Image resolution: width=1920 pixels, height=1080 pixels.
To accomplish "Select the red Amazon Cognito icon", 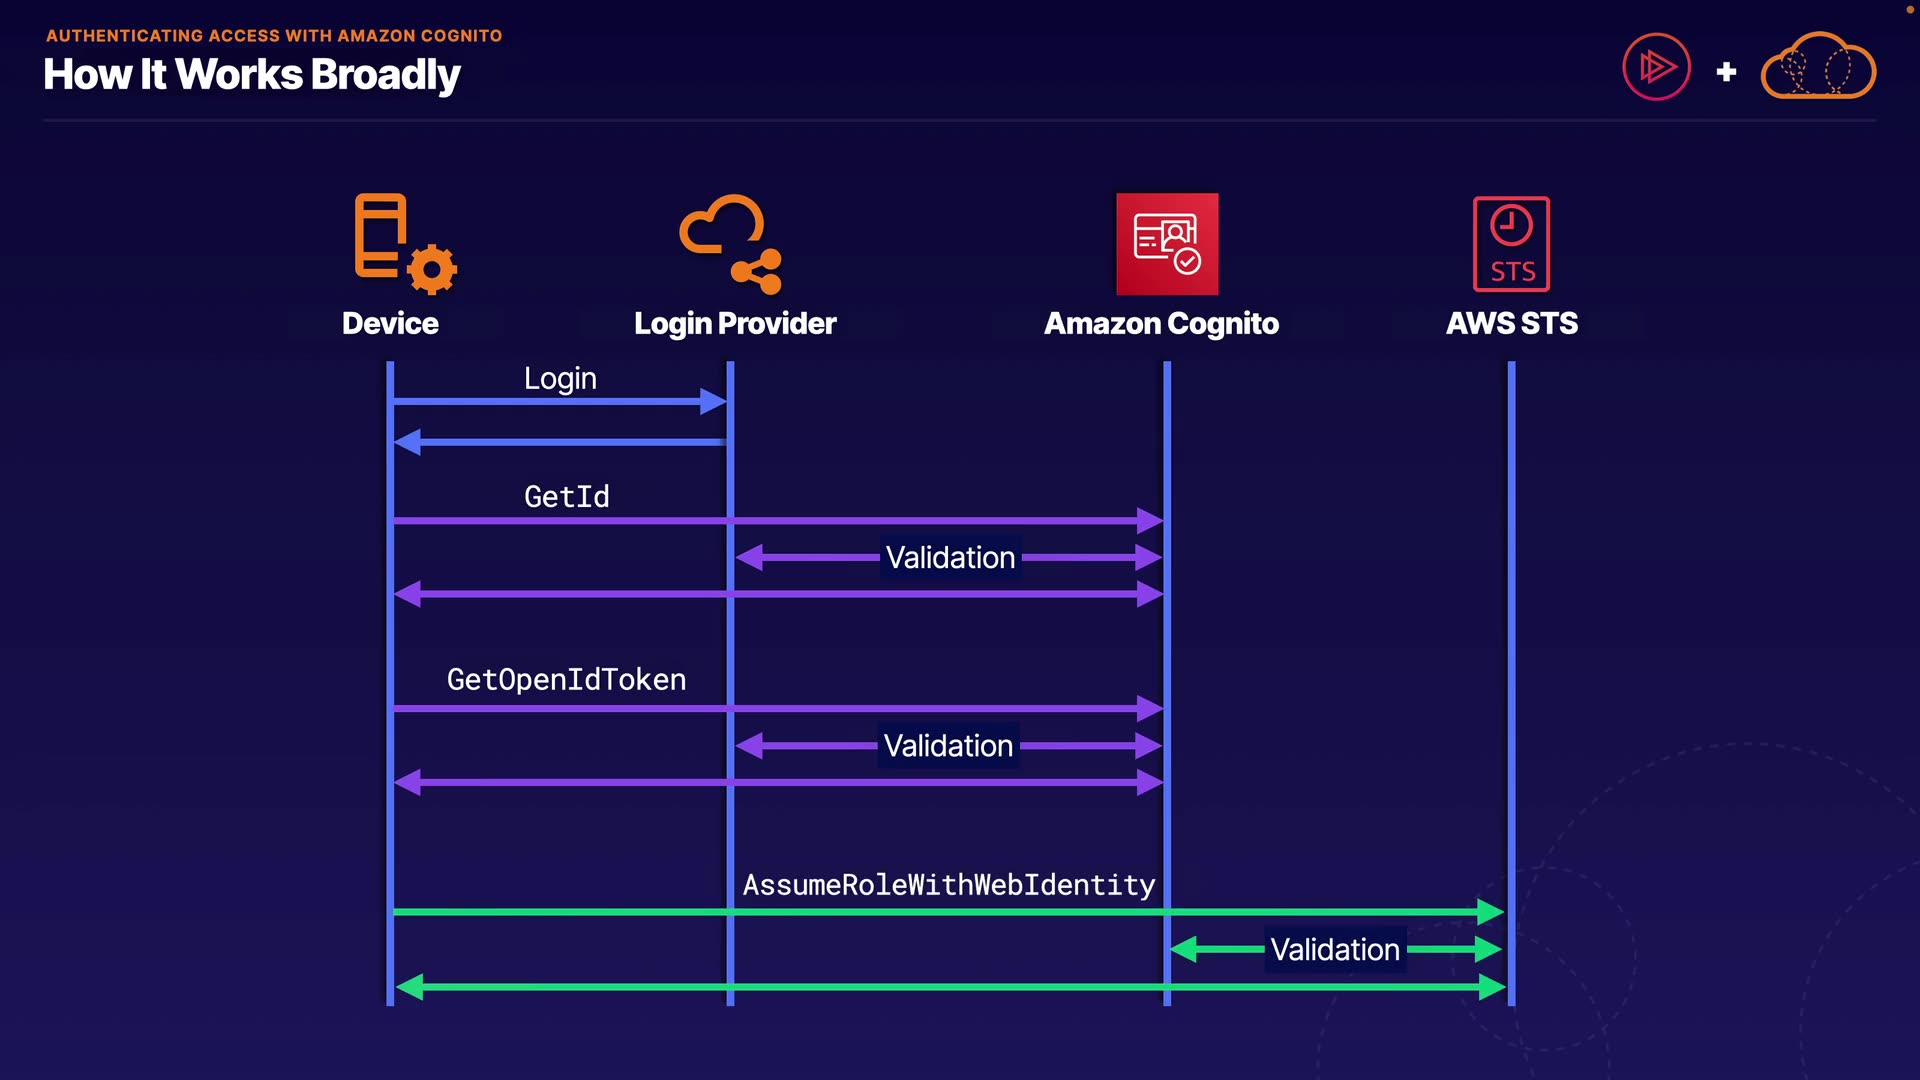I will point(1167,244).
